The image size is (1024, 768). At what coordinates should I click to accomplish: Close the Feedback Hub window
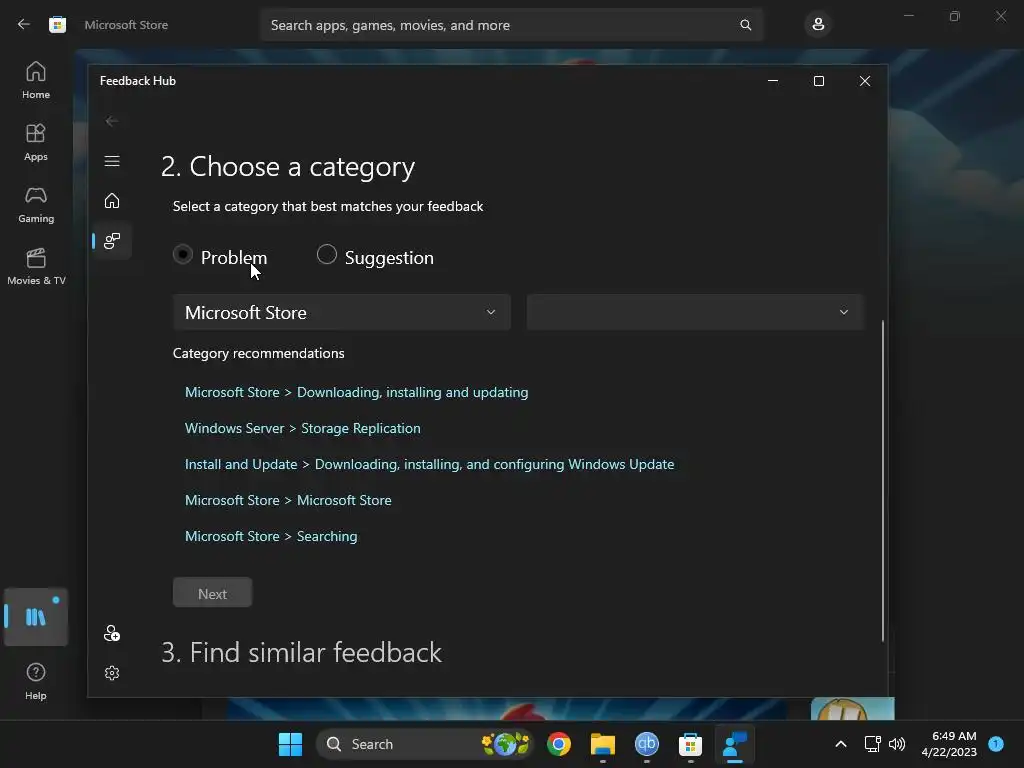pyautogui.click(x=865, y=81)
